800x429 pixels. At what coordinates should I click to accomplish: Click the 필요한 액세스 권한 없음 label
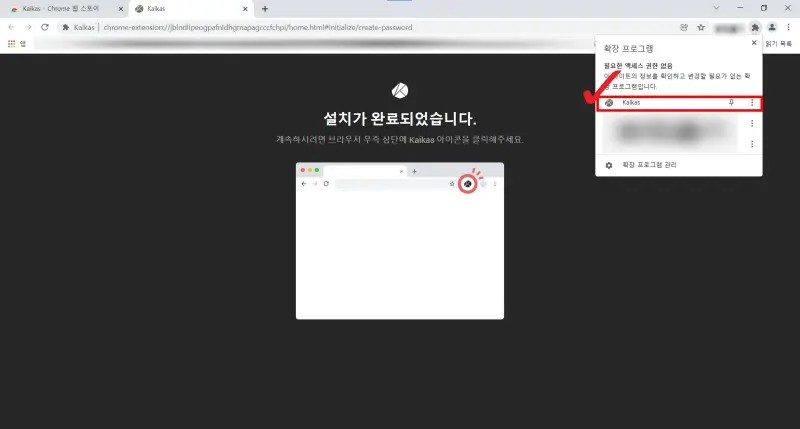638,66
